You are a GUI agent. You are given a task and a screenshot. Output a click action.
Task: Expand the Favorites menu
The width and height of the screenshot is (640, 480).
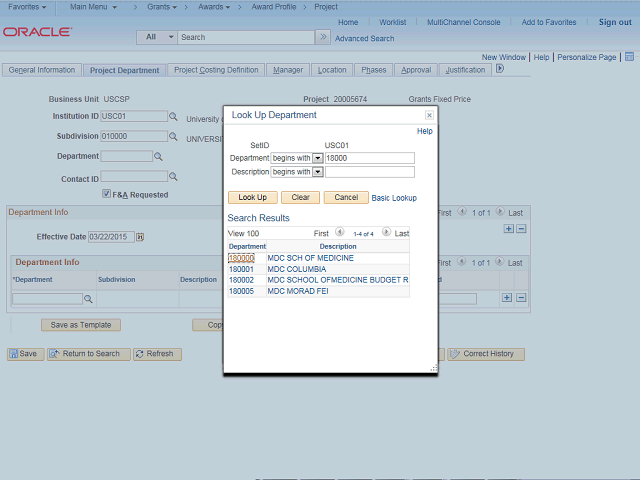(x=27, y=7)
